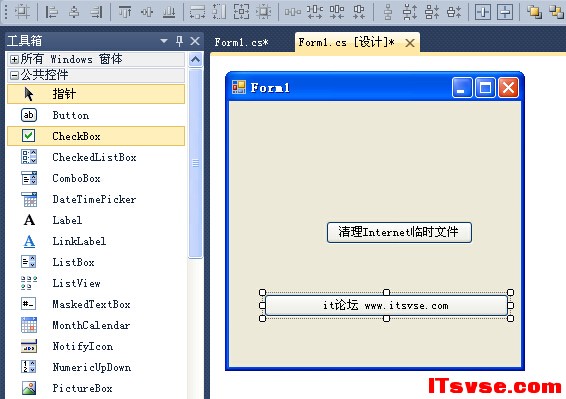Maximize the Form1 designer window
Image resolution: width=566 pixels, height=399 pixels.
[485, 87]
